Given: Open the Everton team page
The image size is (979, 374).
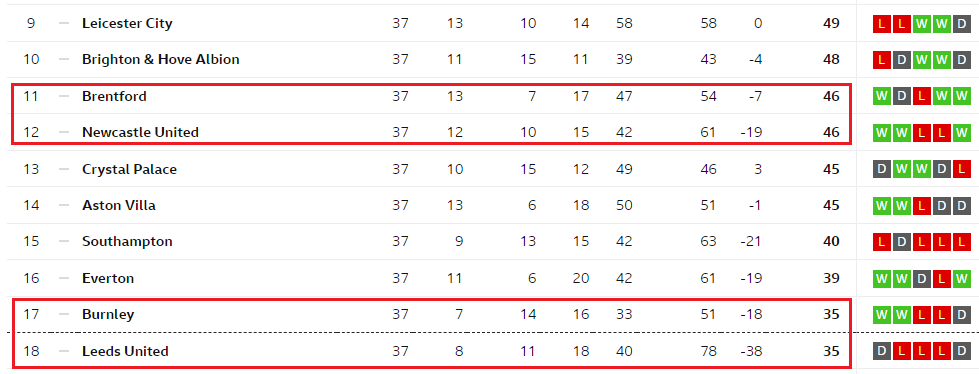Looking at the screenshot, I should pos(108,278).
